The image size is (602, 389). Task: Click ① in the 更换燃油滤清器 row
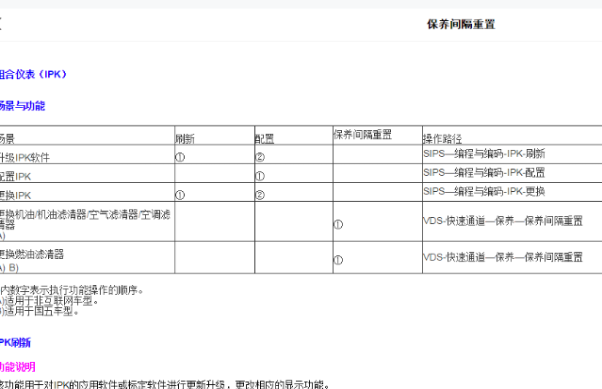pyautogui.click(x=338, y=260)
